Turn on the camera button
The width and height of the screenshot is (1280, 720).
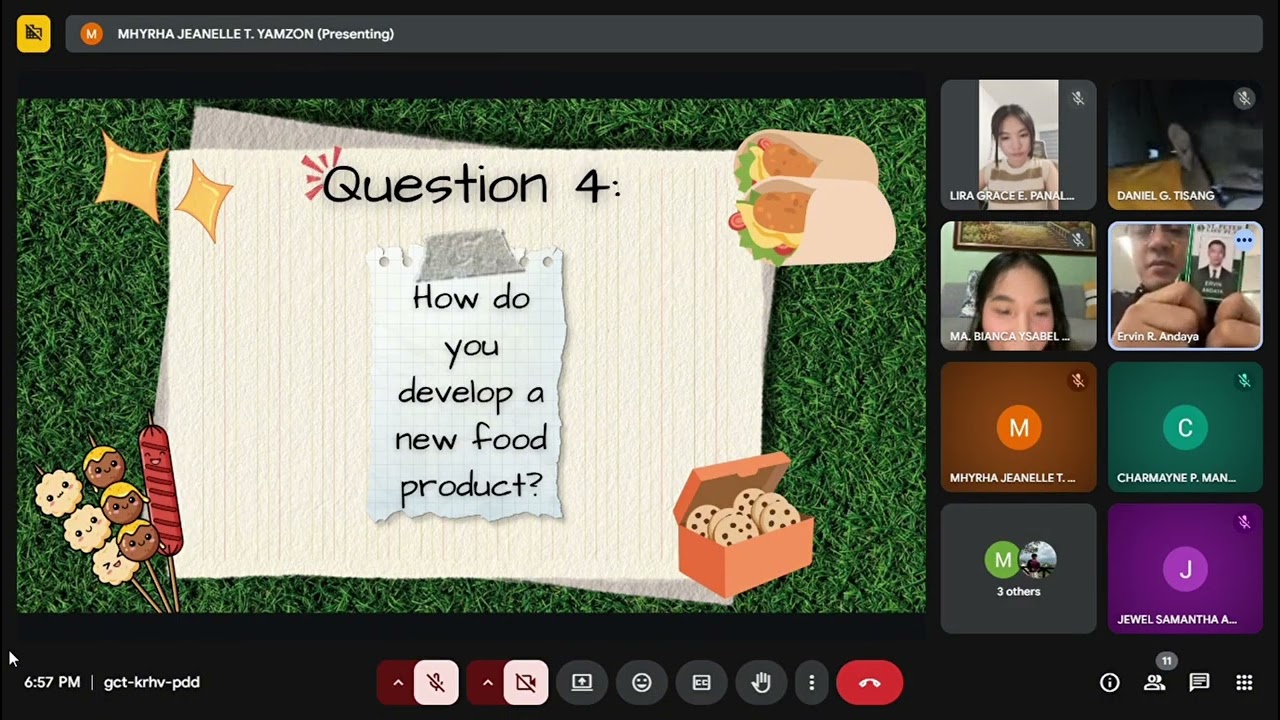tap(526, 682)
